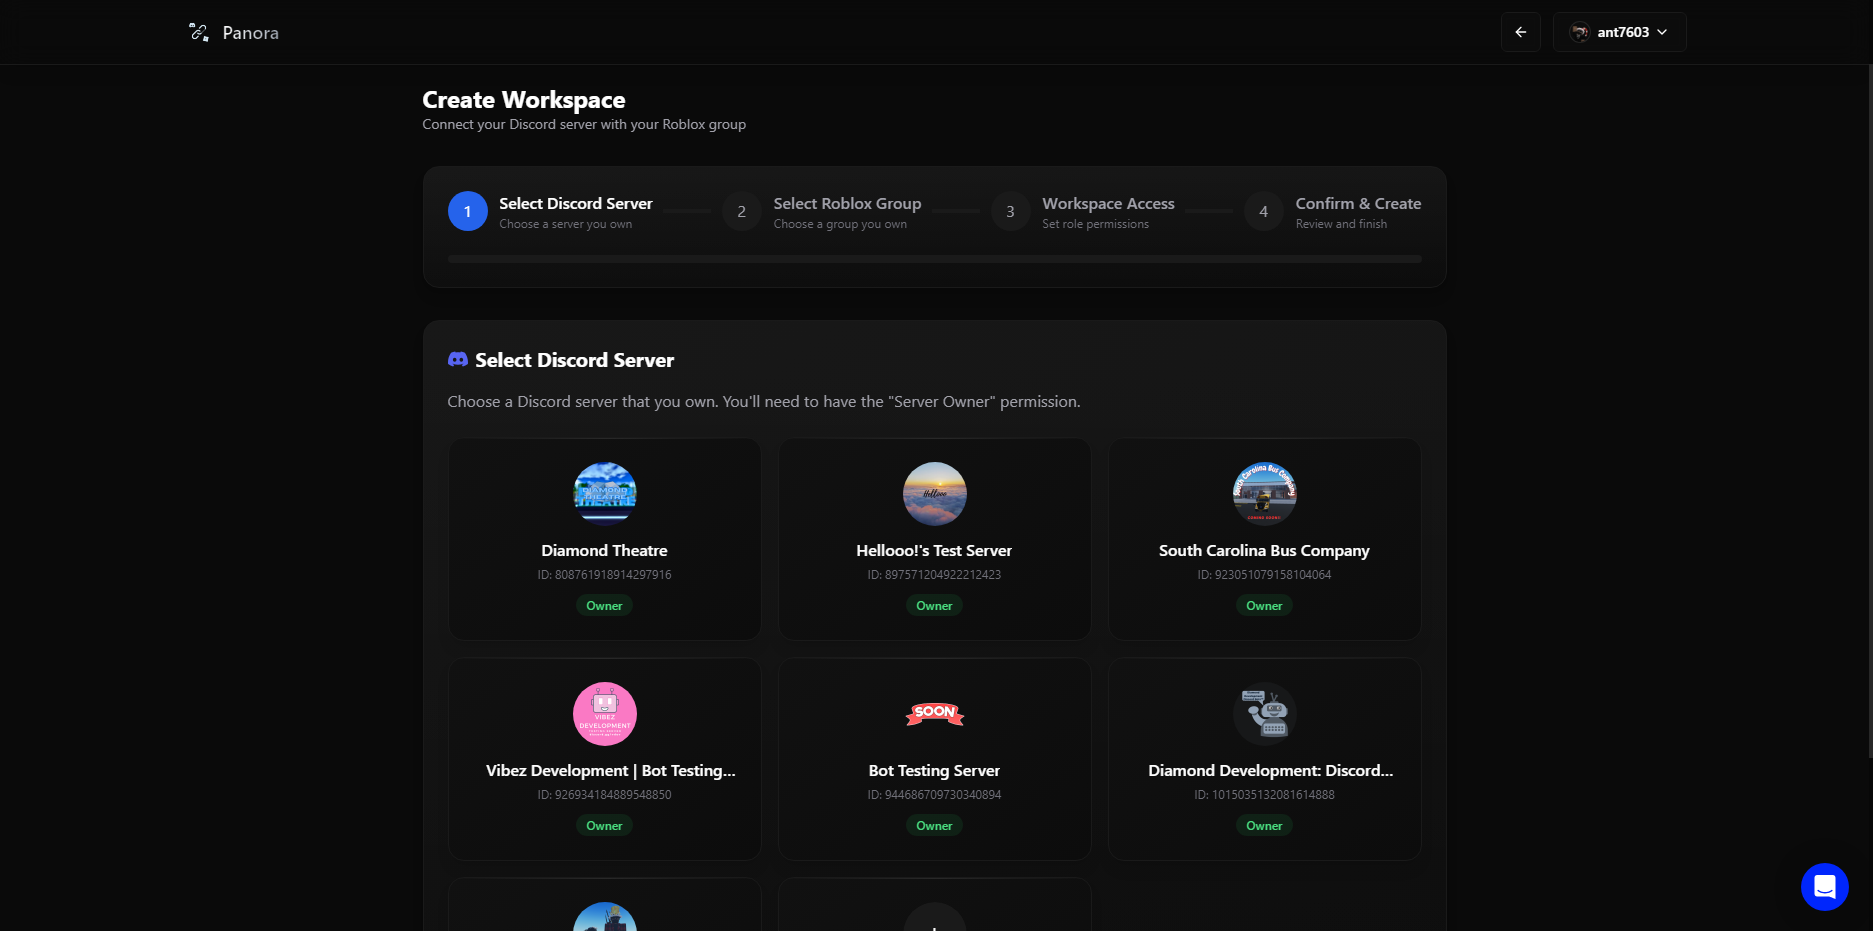Select 'Vibez Development | Bot Testing...' name

tap(610, 770)
